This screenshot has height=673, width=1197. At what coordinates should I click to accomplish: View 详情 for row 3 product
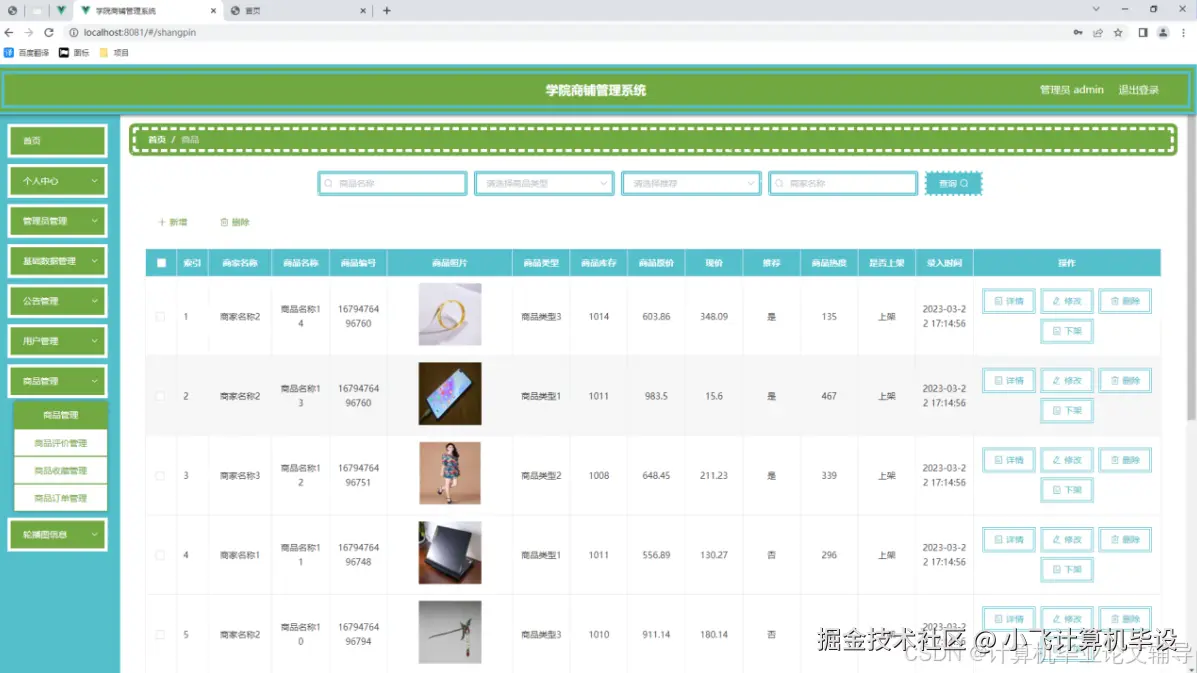pyautogui.click(x=1008, y=460)
